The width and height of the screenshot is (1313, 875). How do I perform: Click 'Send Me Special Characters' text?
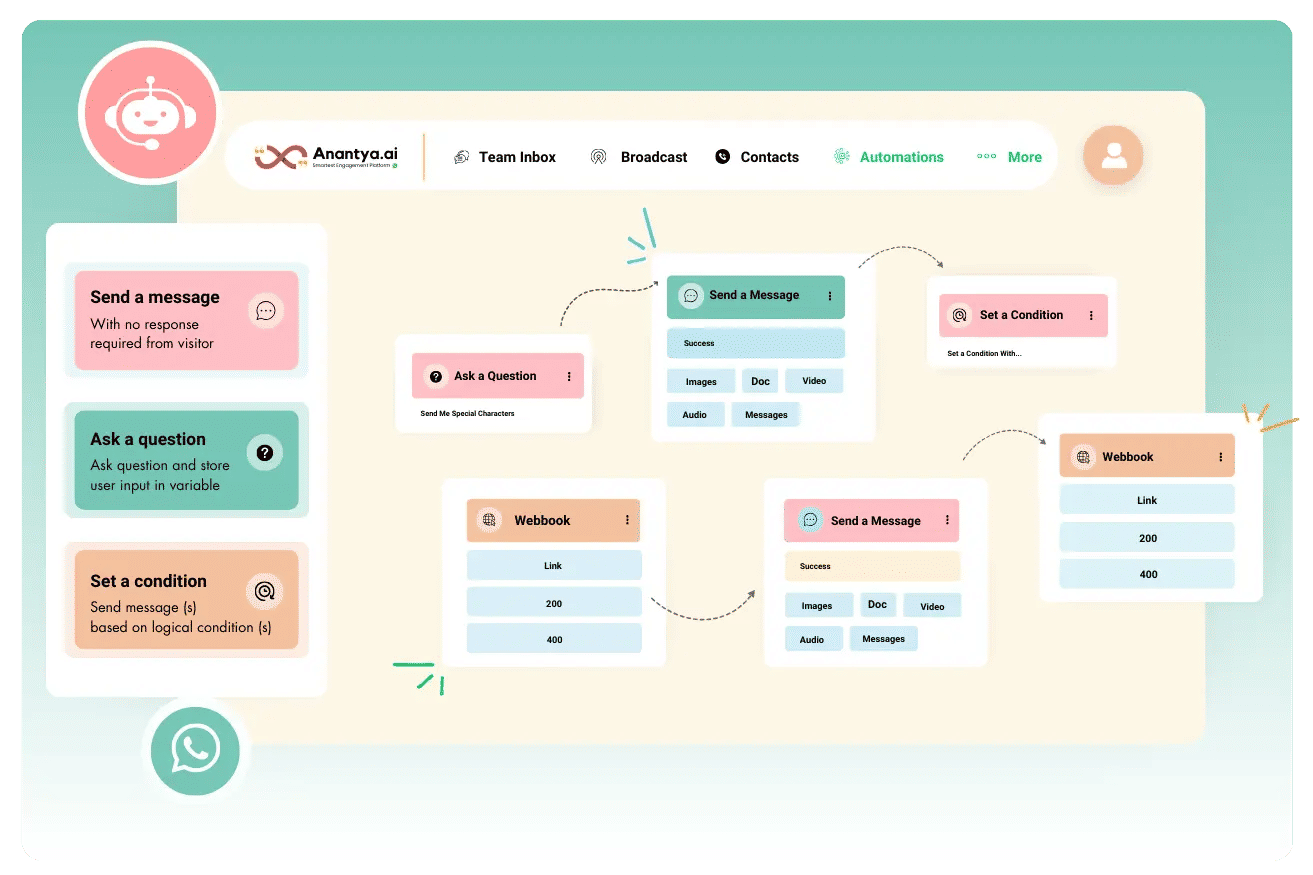(x=467, y=414)
